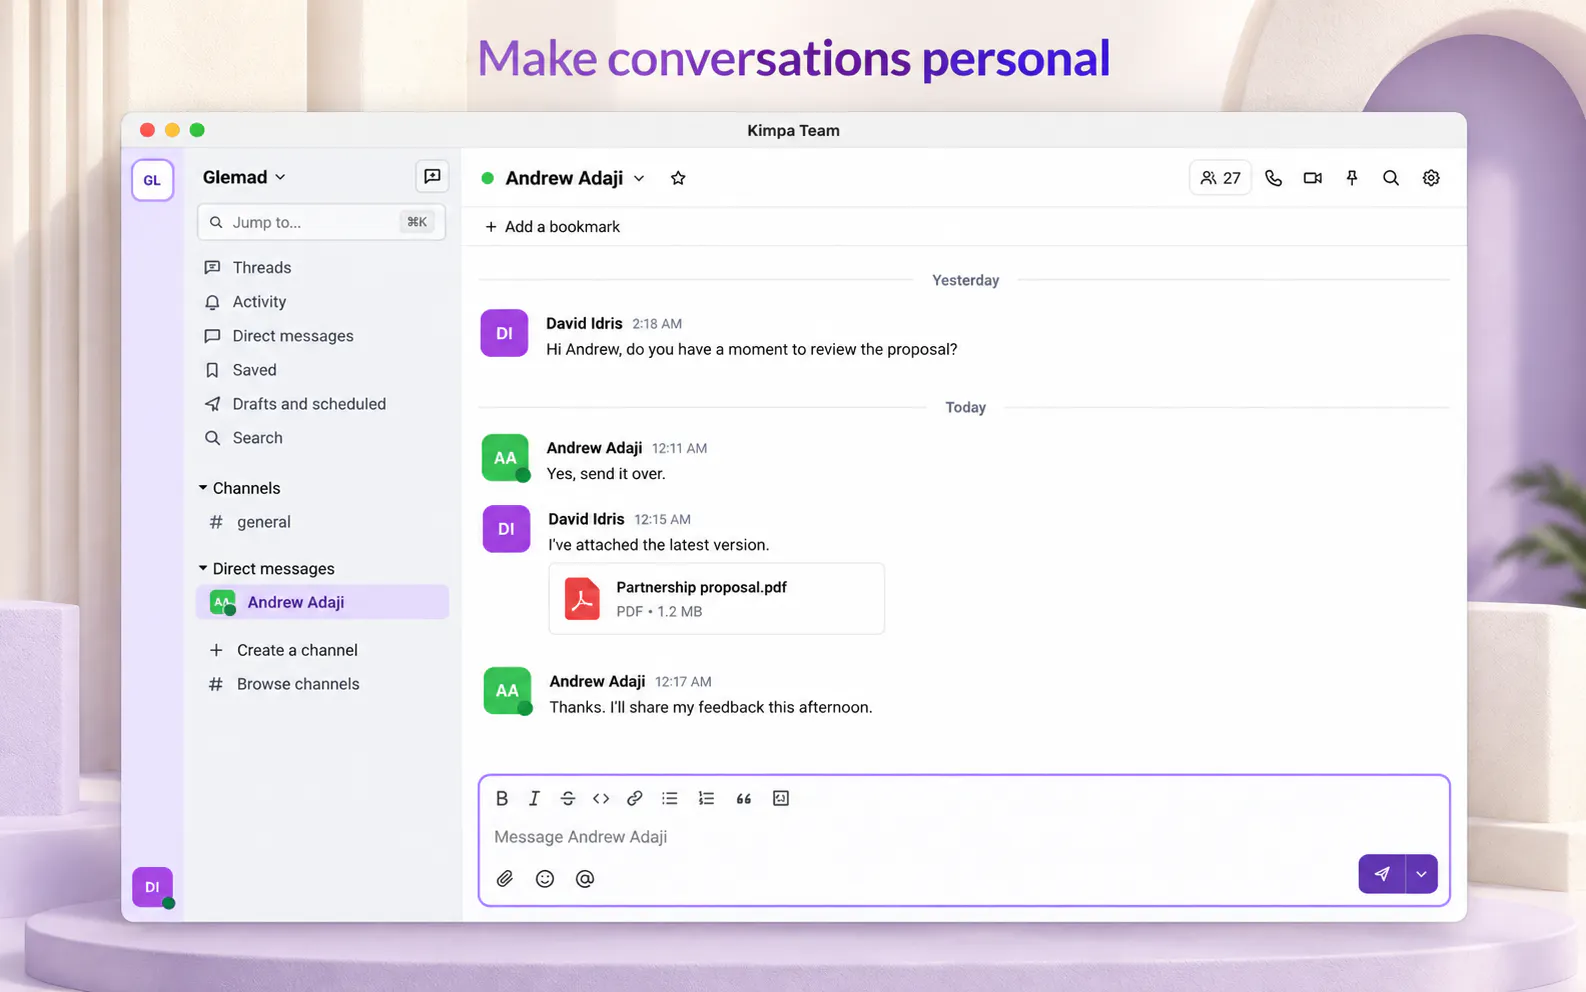Toggle italic formatting in composer
This screenshot has height=992, width=1586.
click(534, 798)
